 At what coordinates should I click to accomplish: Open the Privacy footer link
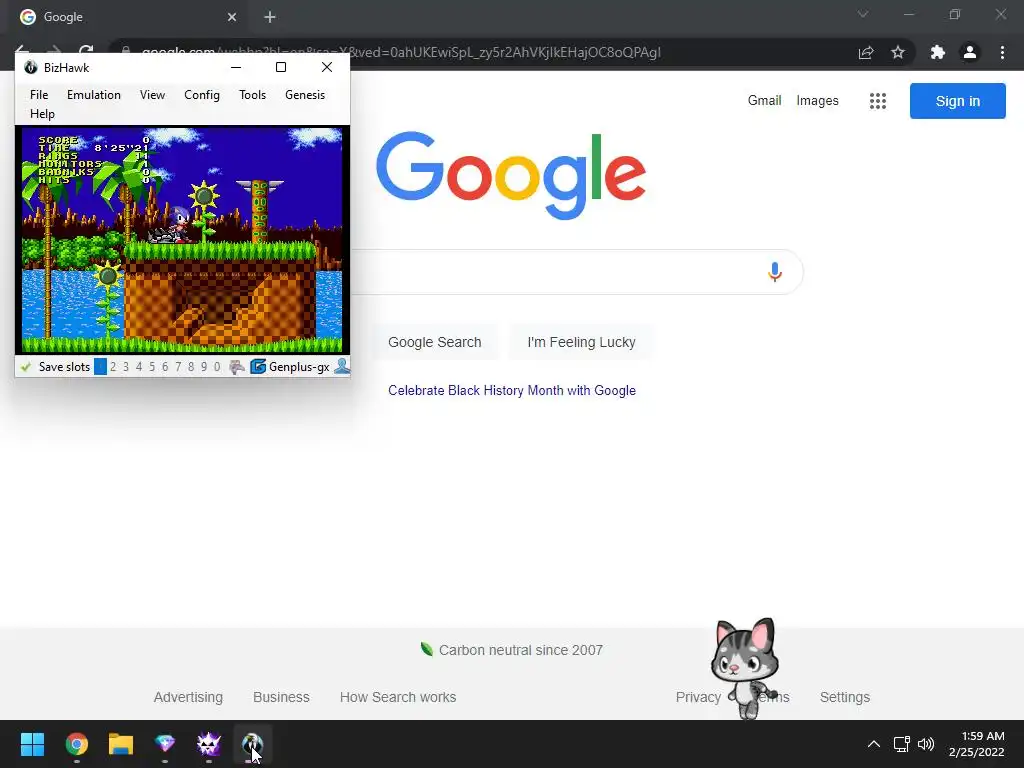point(698,697)
